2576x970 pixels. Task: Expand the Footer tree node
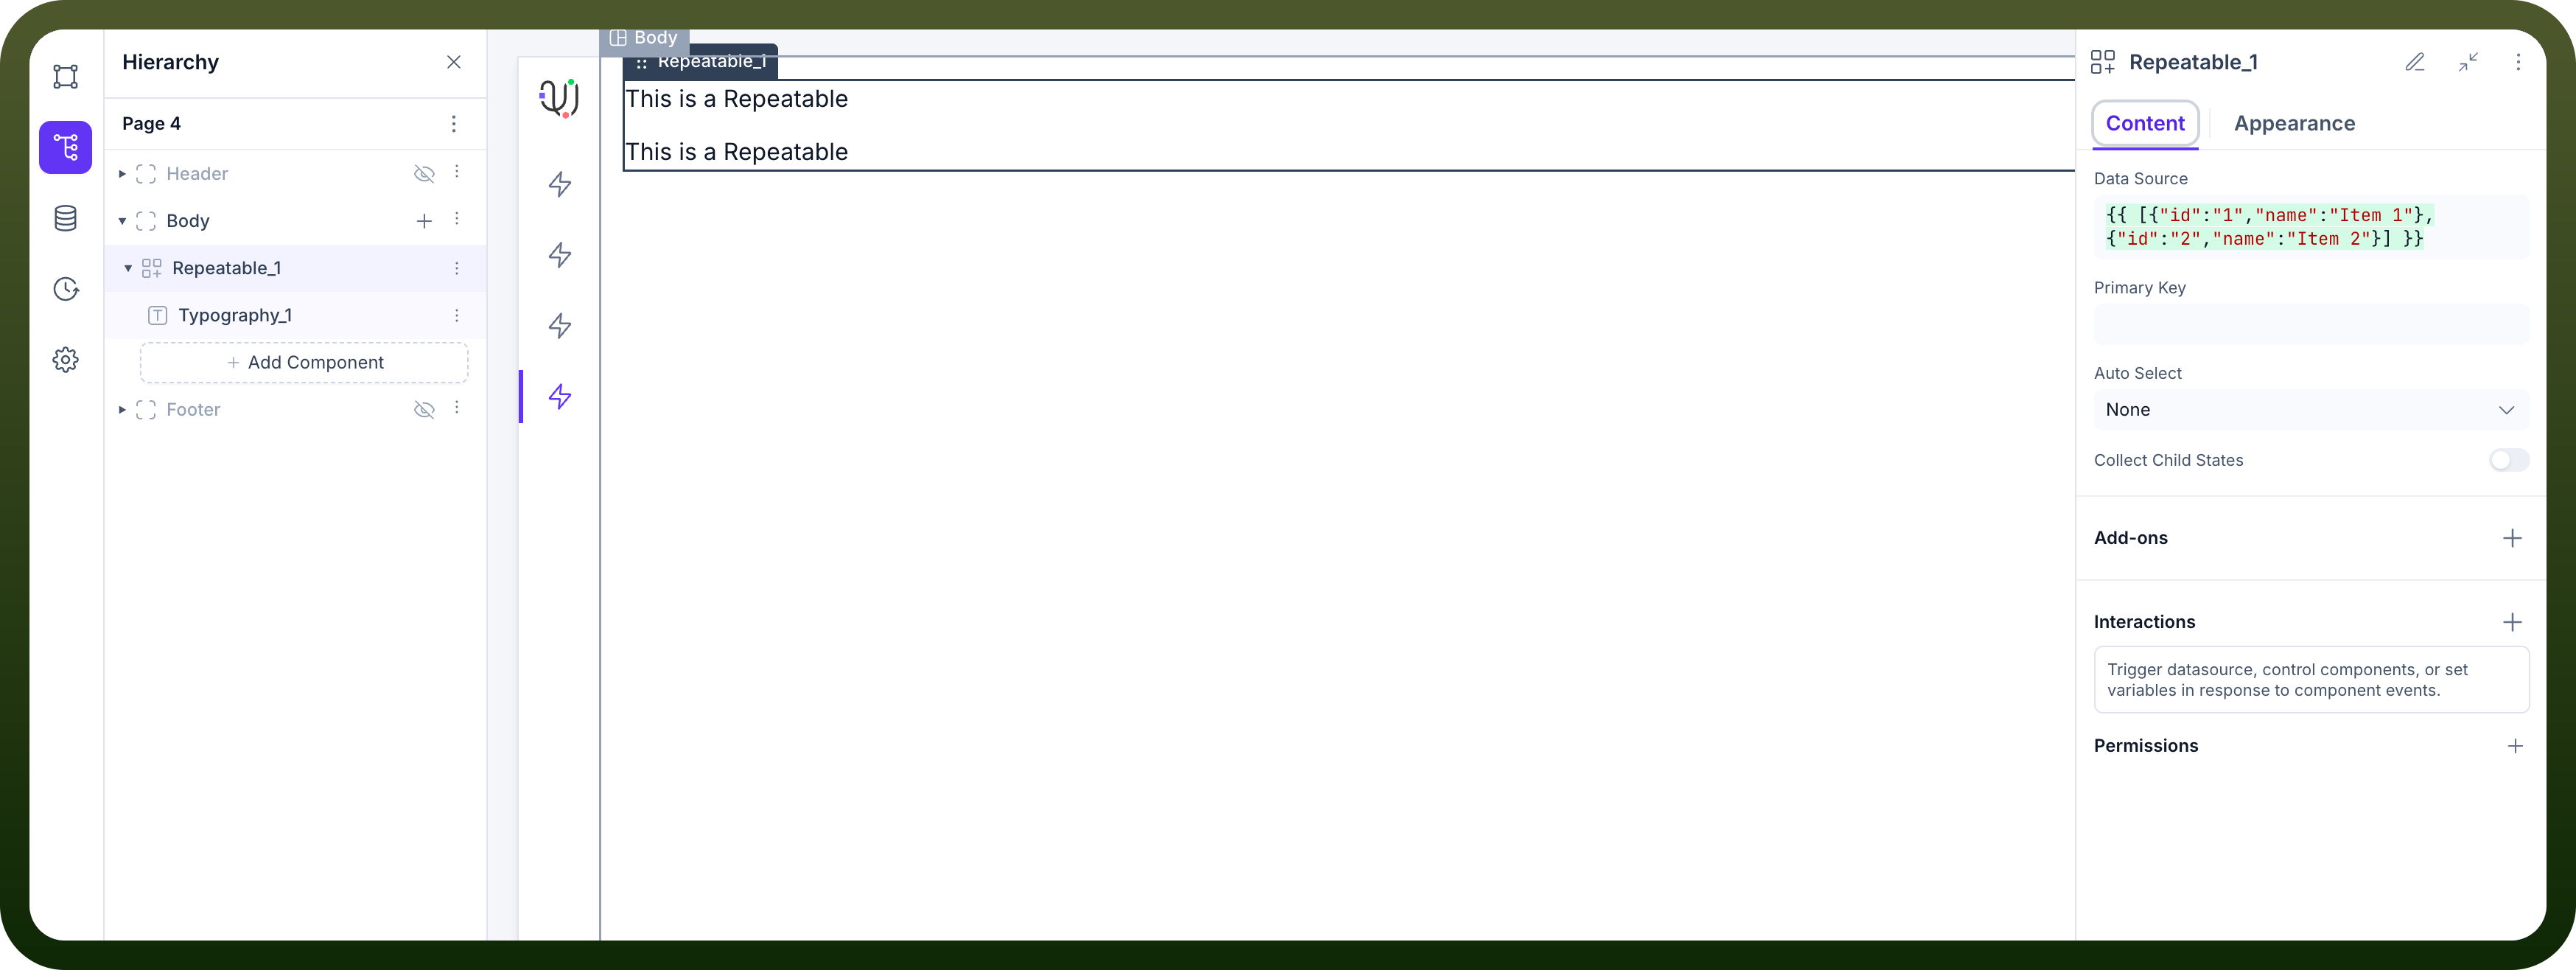122,409
